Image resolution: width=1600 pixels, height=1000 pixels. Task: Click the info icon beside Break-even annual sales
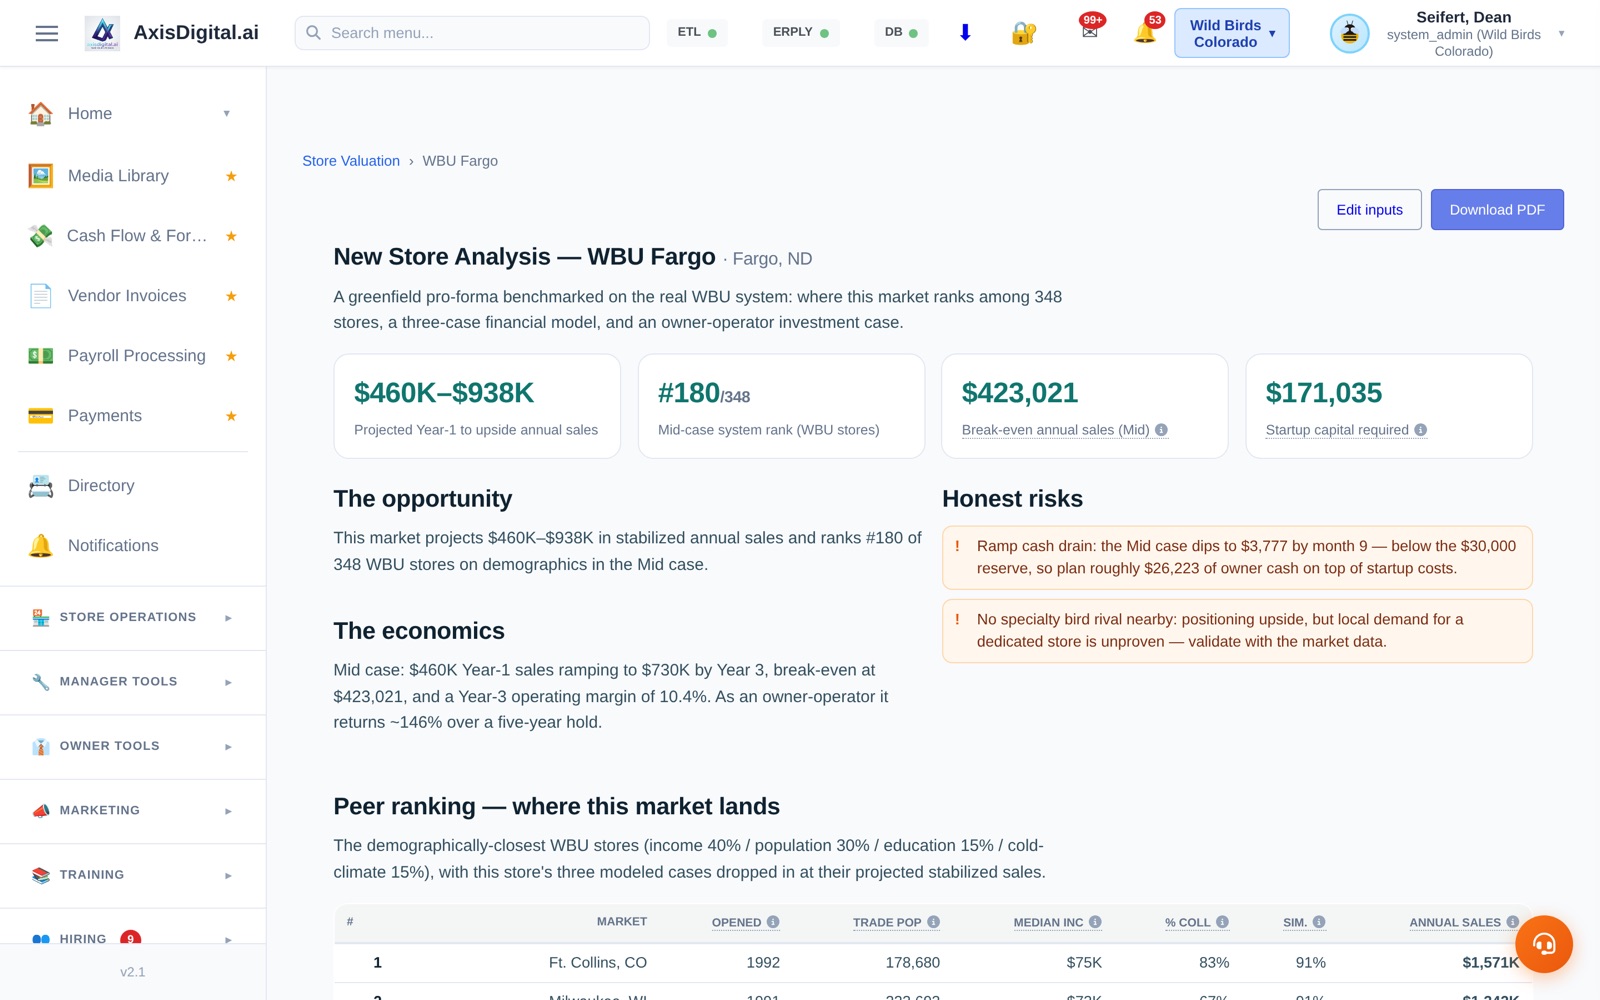[x=1161, y=430]
